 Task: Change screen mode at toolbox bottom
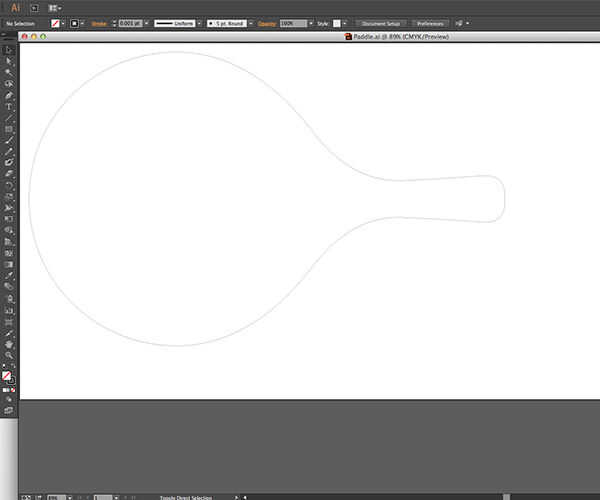[8, 410]
